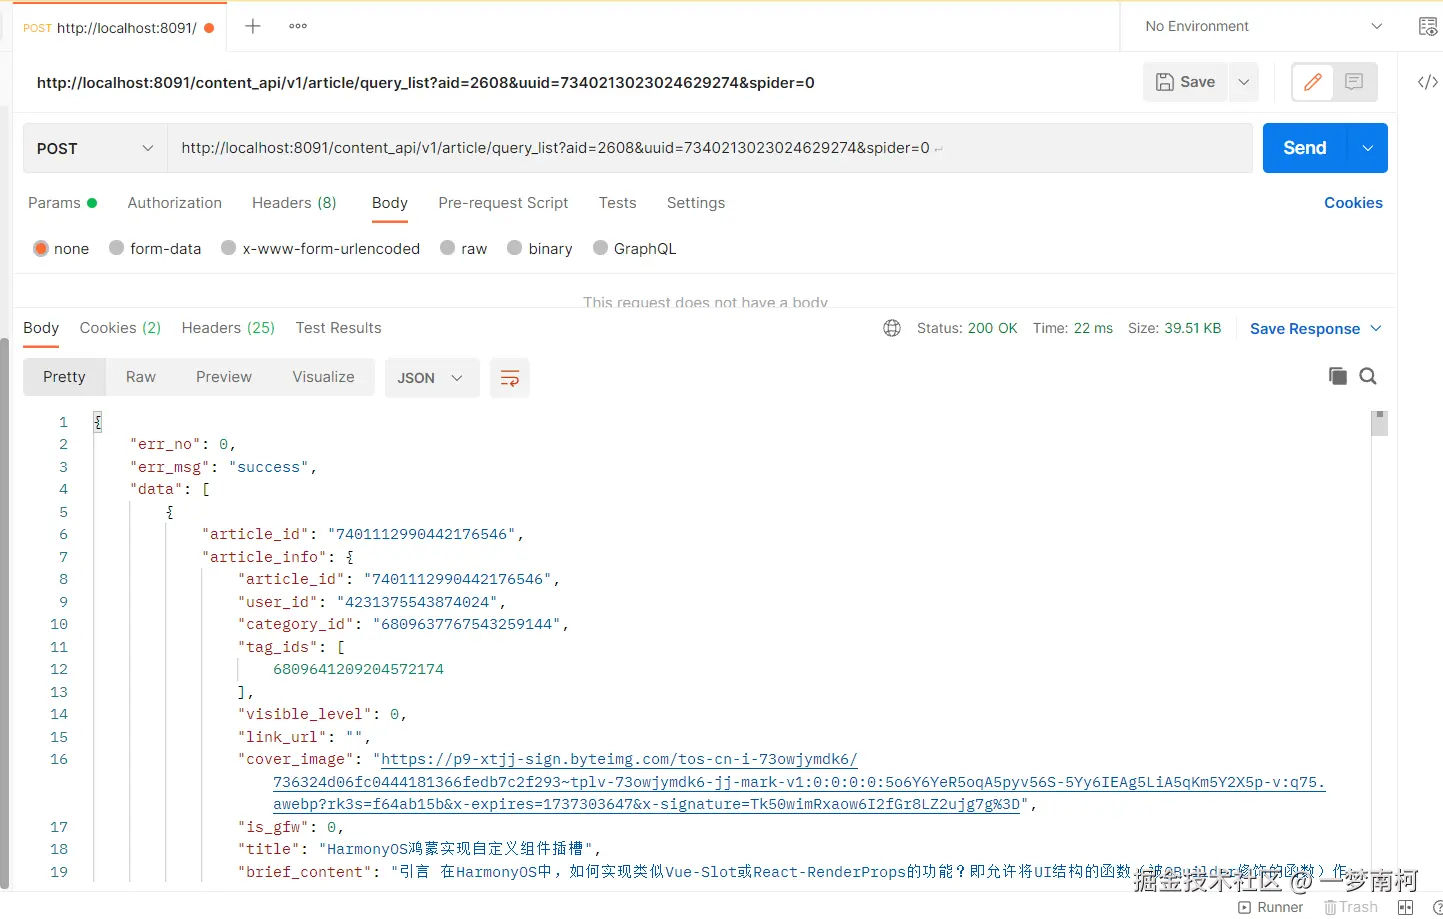Screen dimensions: 1443x919
Task: Click the request URL input field
Action: click(x=710, y=148)
